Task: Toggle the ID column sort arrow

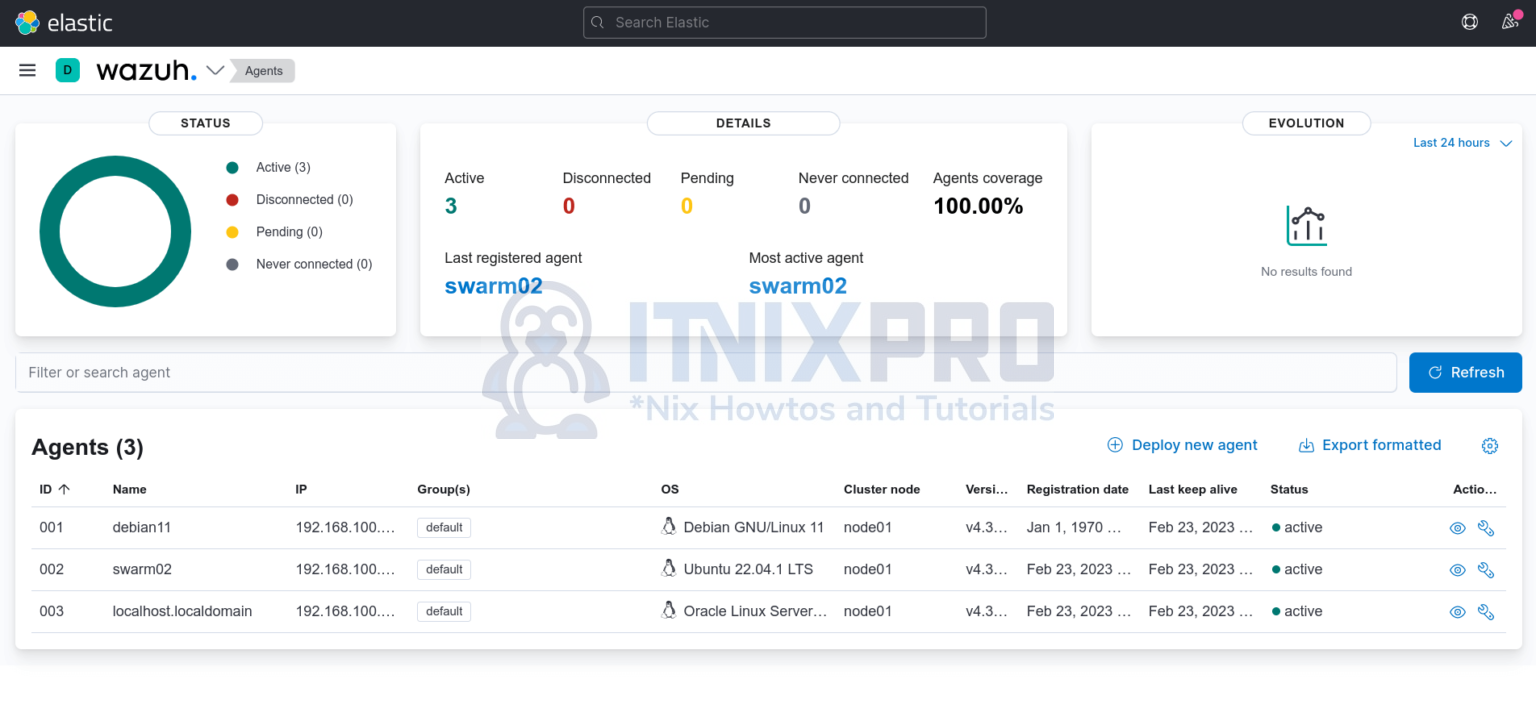Action: tap(65, 489)
